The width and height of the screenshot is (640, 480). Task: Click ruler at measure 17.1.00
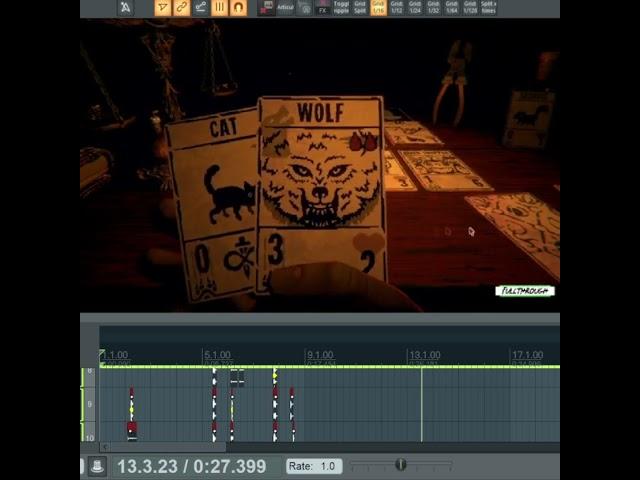[x=528, y=355]
